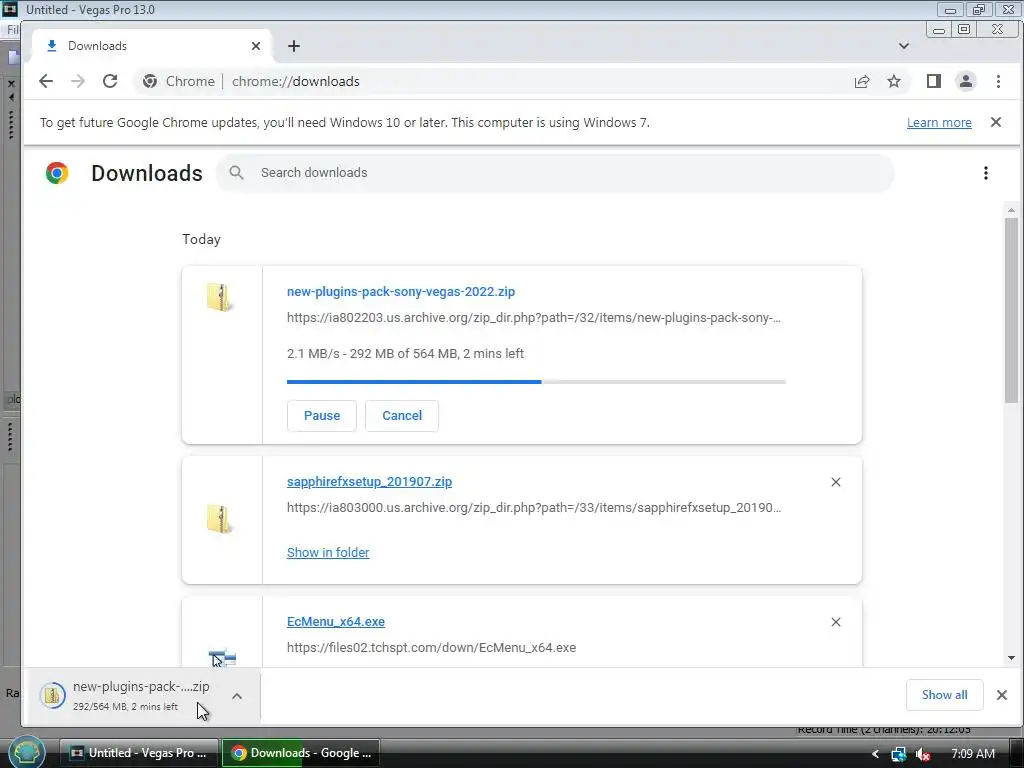The height and width of the screenshot is (768, 1024).
Task: Click the EcMenu_x64.exe source URL text
Action: click(x=431, y=648)
